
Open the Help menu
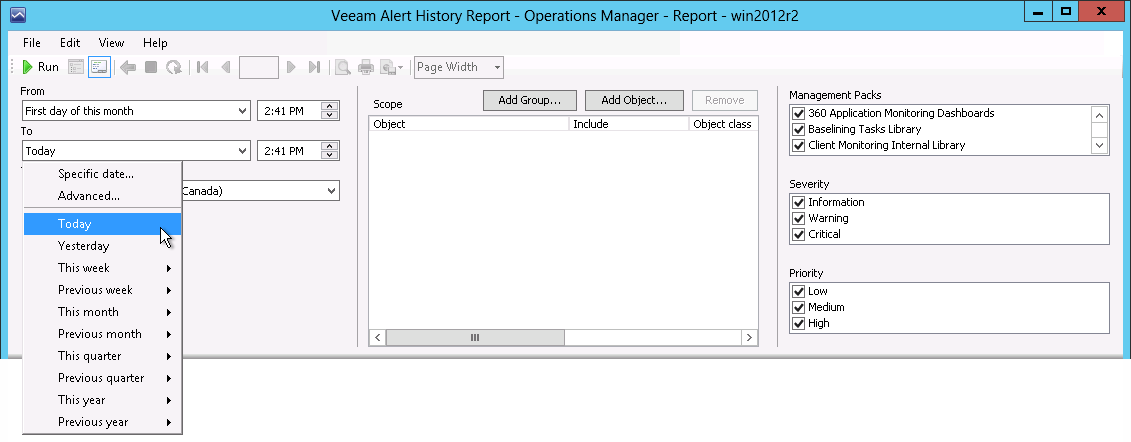pyautogui.click(x=155, y=43)
